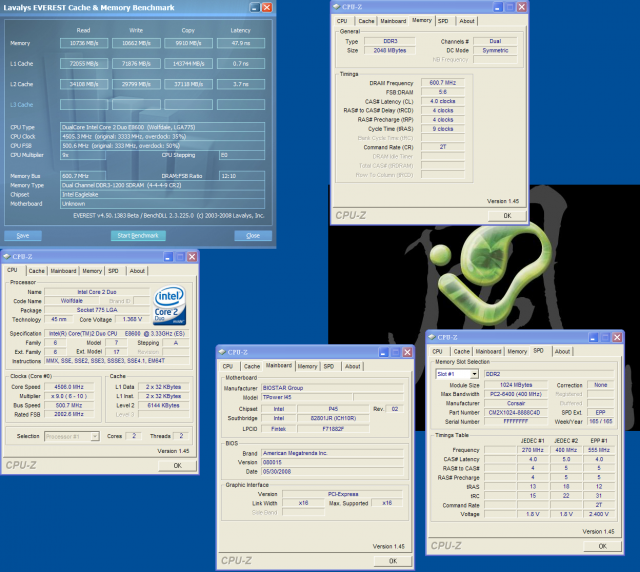Screen dimensions: 640x572
Task: Open Cache tab in CPU-Z SPD window
Action: pyautogui.click(x=461, y=351)
